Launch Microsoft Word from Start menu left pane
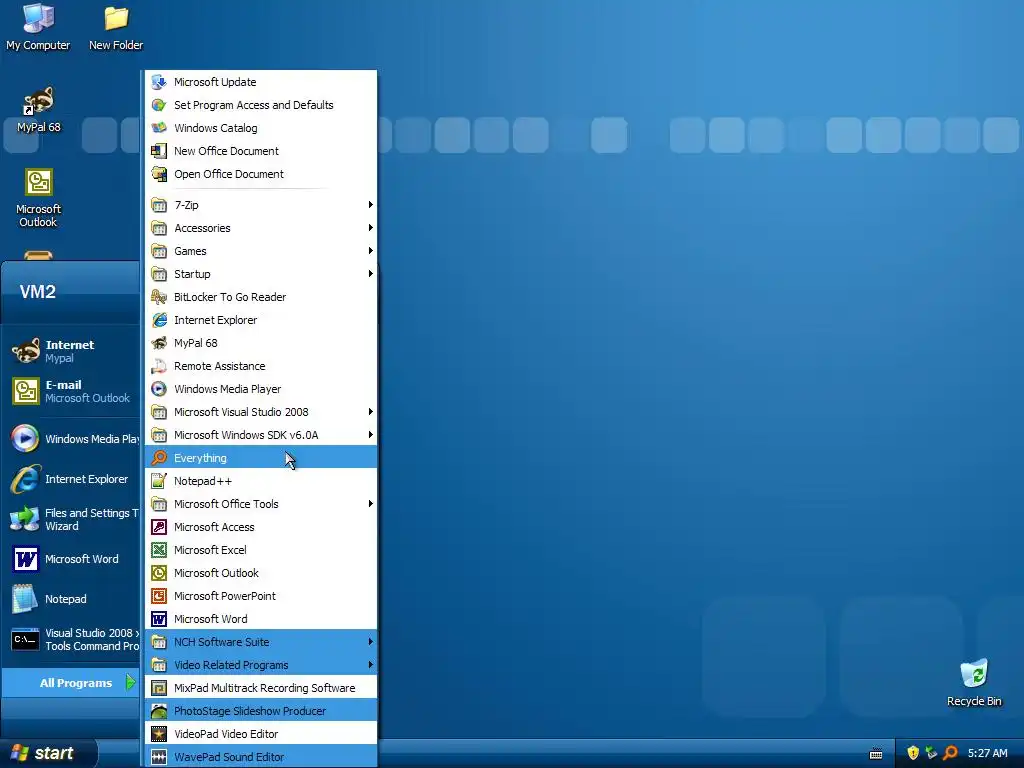Screen dimensions: 1024x768 71,559
